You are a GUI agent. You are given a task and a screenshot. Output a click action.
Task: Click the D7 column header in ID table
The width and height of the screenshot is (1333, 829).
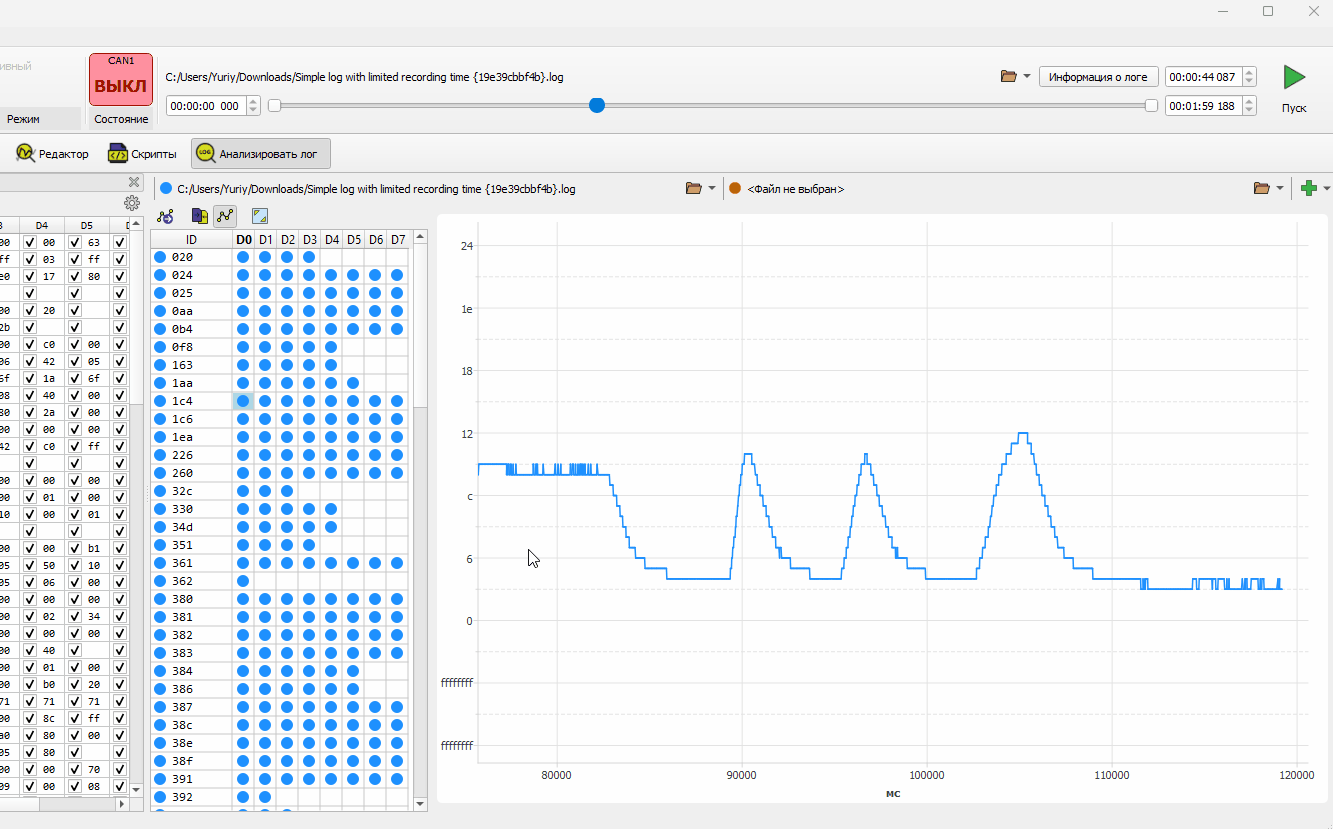[397, 240]
